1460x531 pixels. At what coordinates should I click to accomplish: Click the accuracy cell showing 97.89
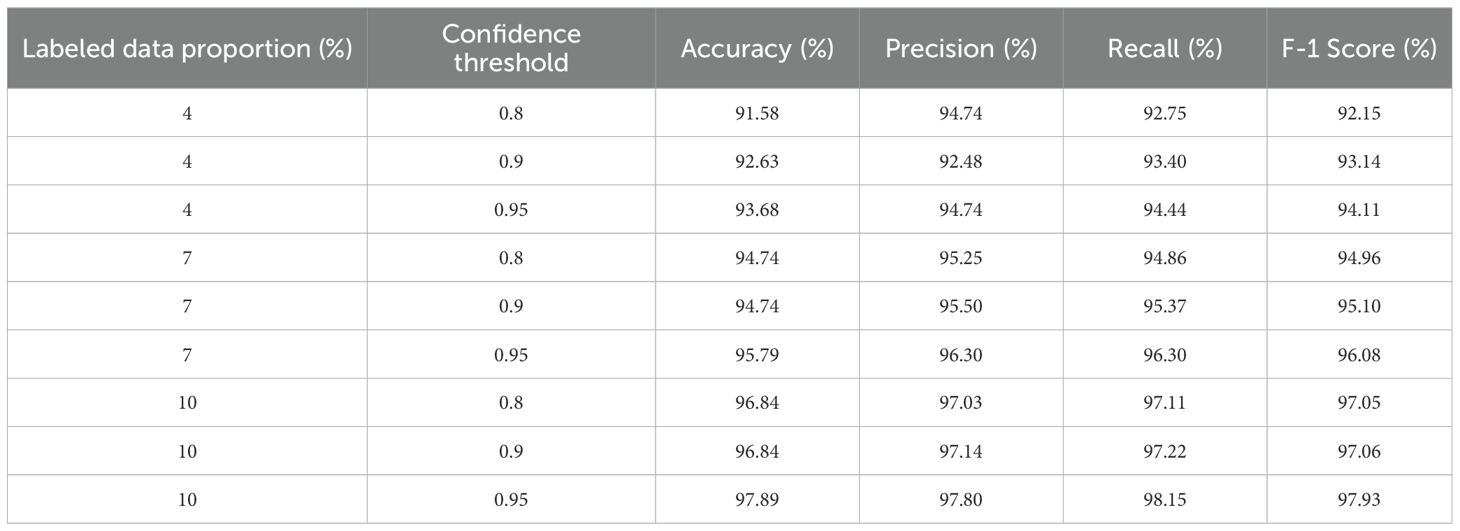[x=757, y=498]
